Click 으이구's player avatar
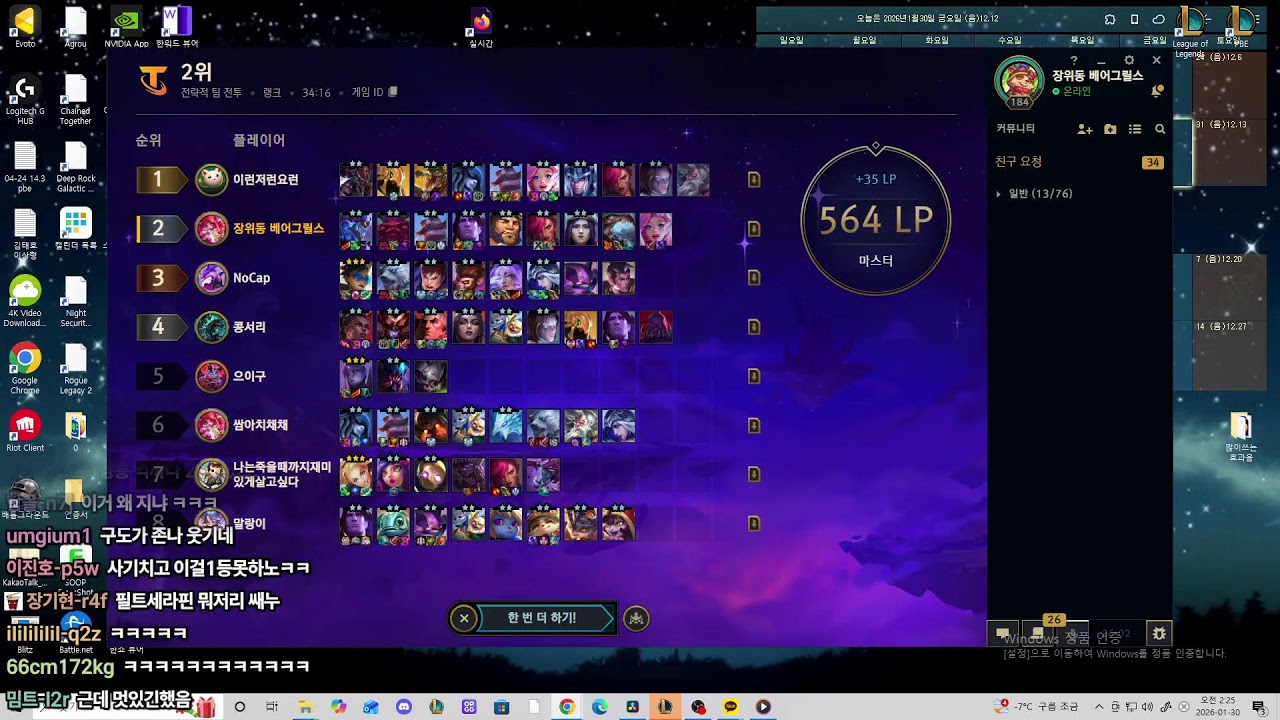The height and width of the screenshot is (720, 1280). coord(211,376)
